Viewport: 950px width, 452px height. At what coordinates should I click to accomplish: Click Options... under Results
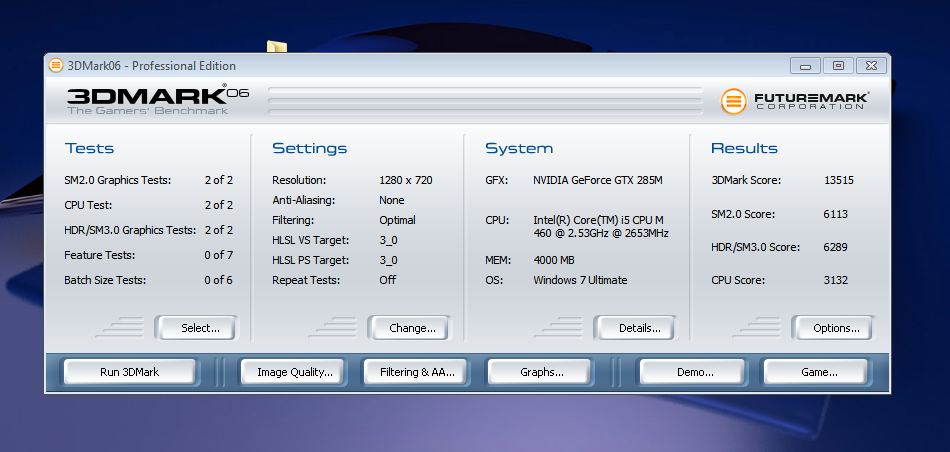coord(832,328)
